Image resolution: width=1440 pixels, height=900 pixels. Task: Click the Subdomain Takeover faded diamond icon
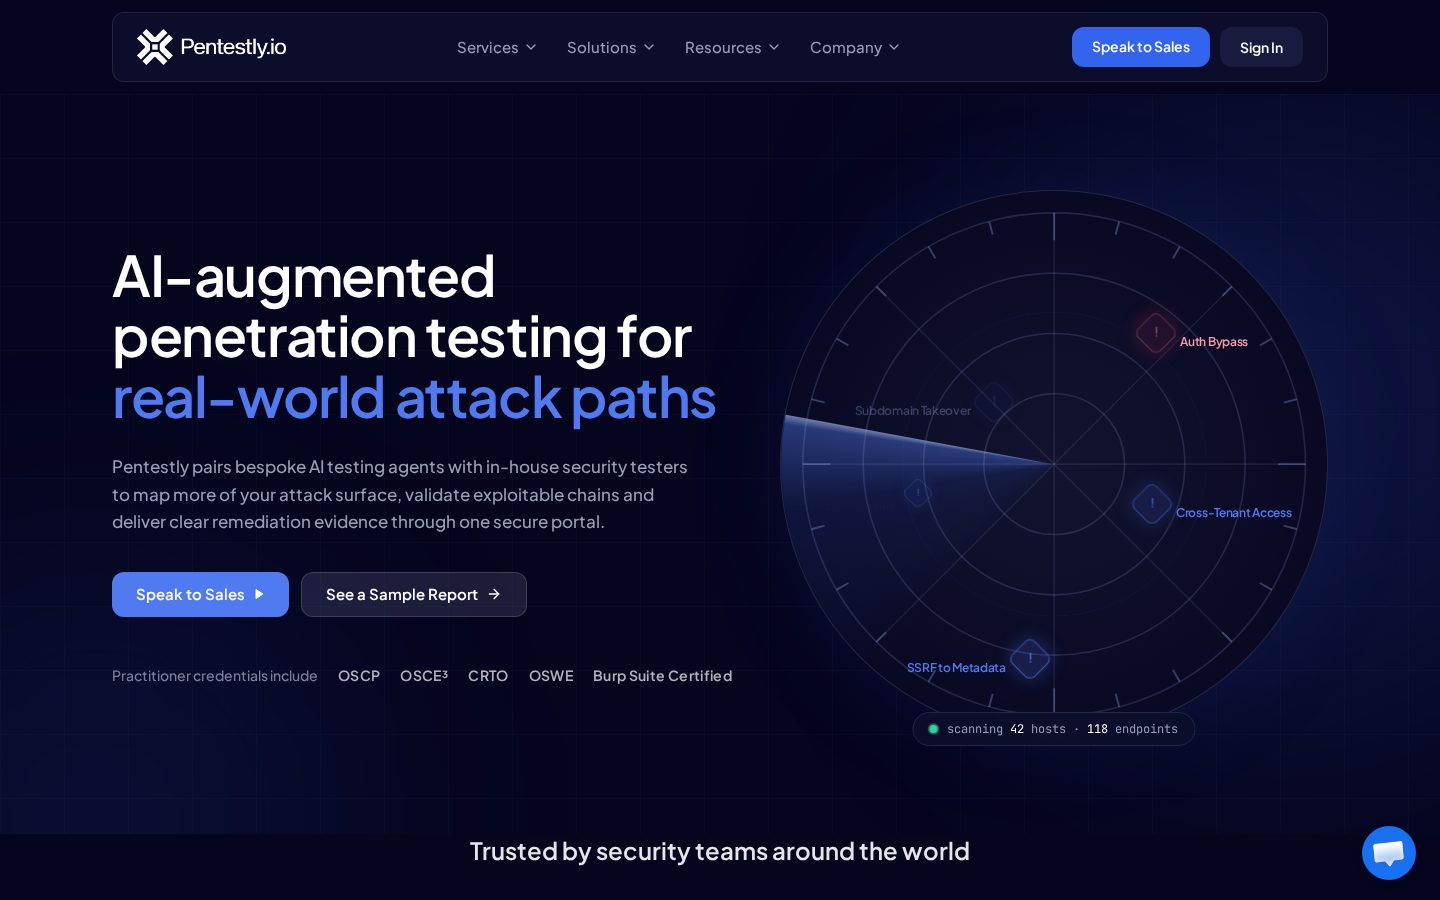click(994, 402)
